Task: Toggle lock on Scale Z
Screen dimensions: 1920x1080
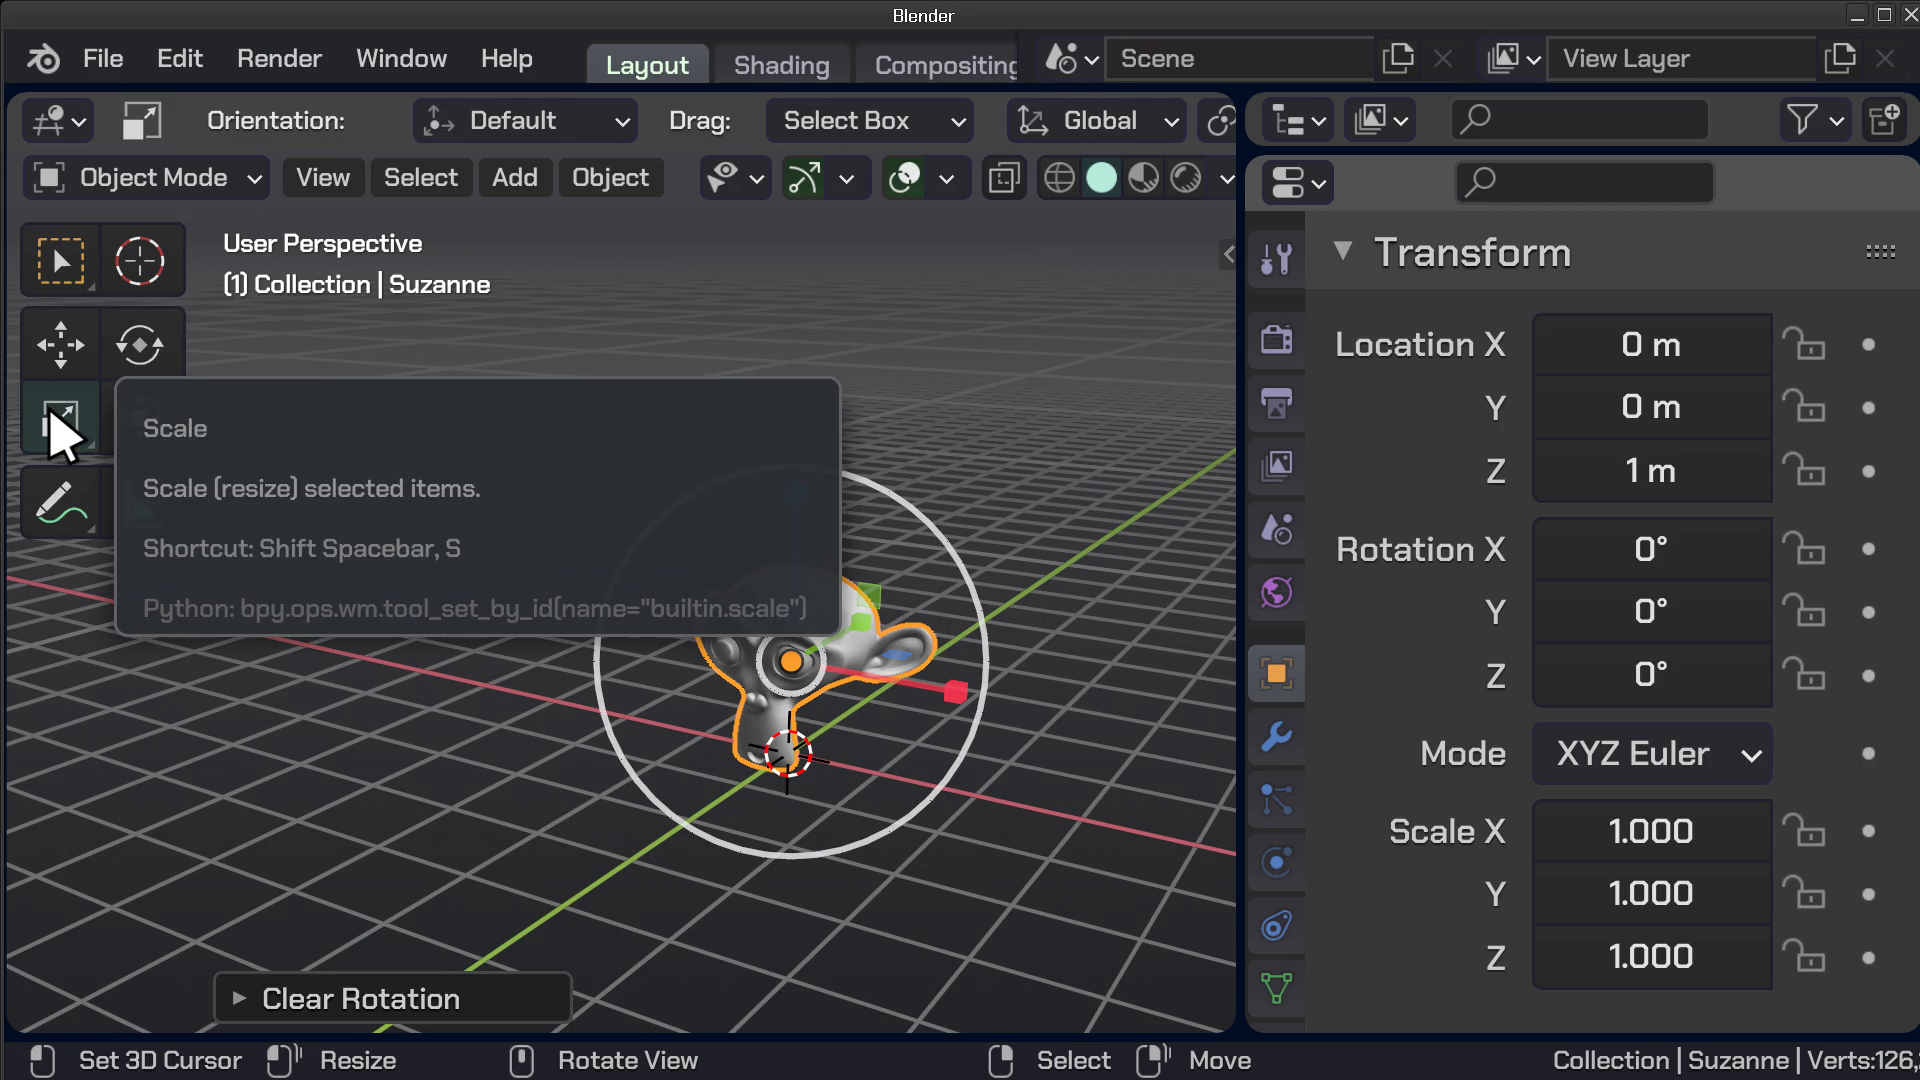Action: click(x=1804, y=957)
